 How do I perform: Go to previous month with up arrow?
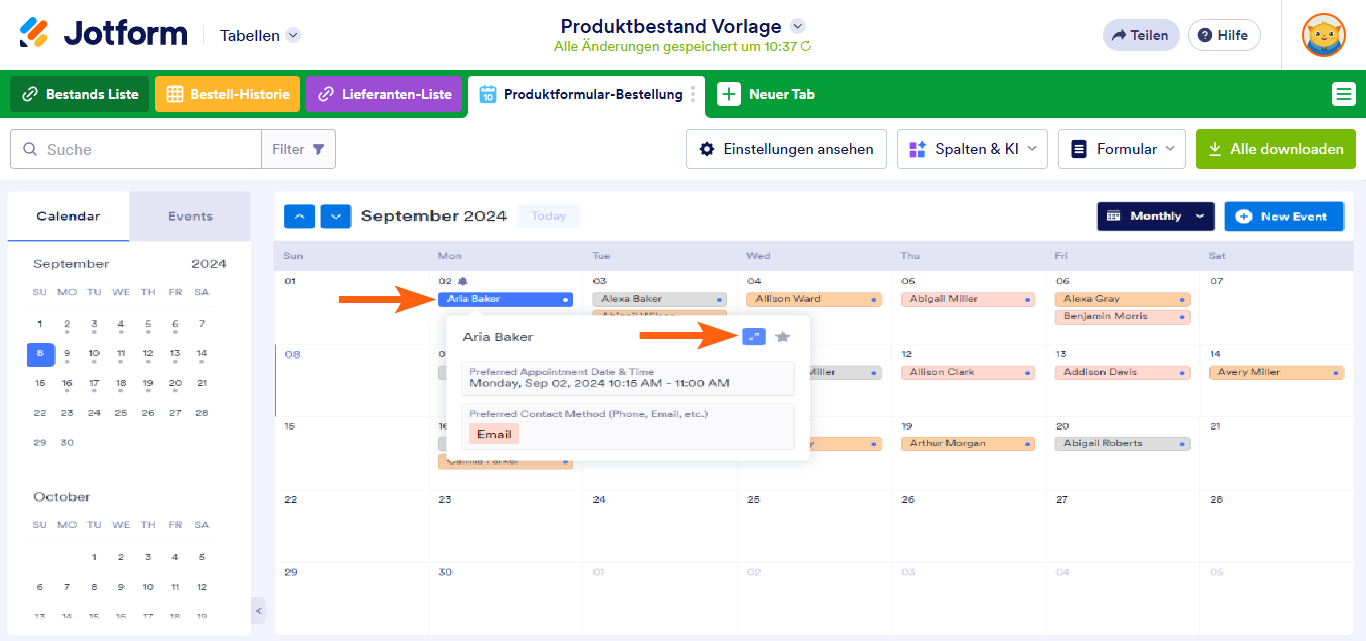tap(300, 216)
